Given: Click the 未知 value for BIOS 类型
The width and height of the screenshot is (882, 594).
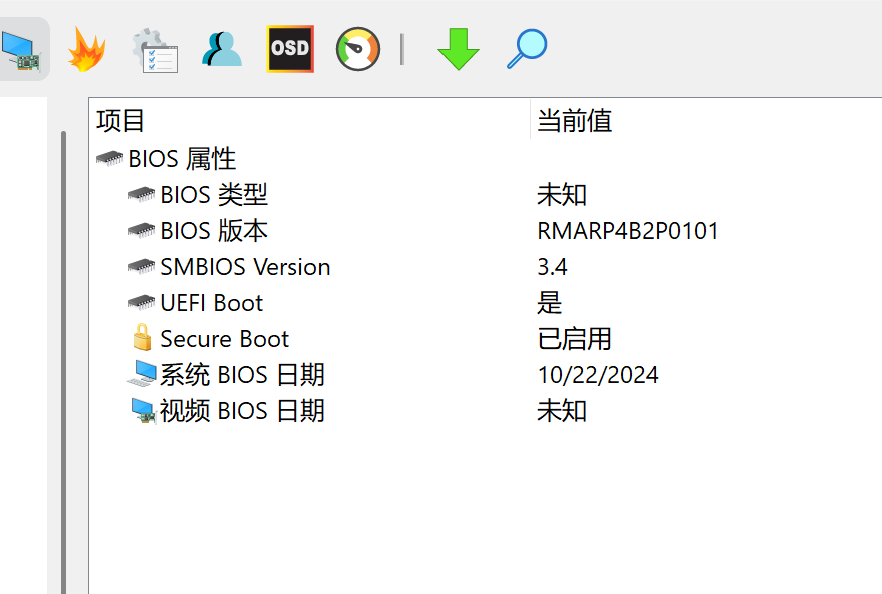Looking at the screenshot, I should click(x=562, y=195).
